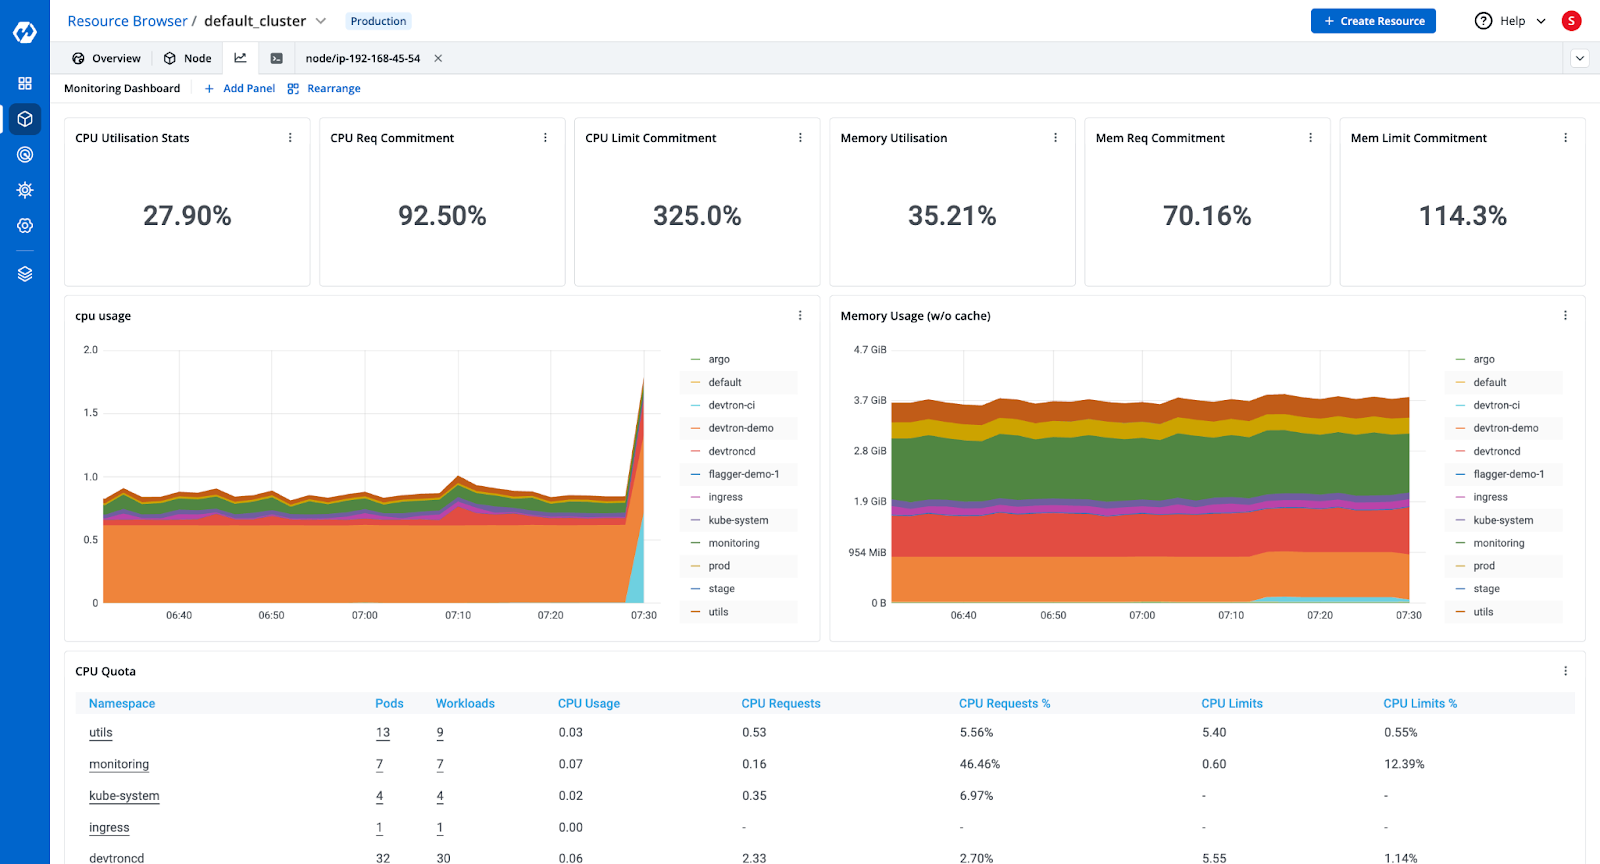Click Add Panel
This screenshot has width=1600, height=864.
point(239,88)
